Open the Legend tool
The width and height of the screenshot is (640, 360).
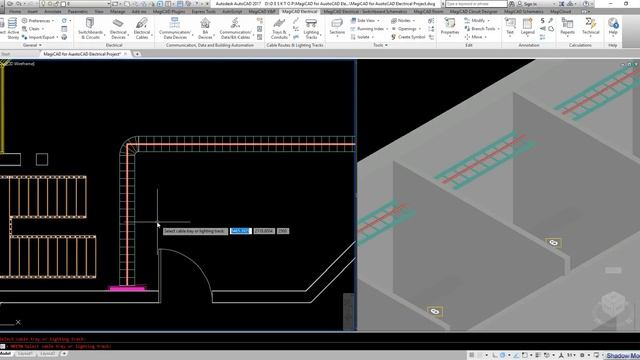527,27
